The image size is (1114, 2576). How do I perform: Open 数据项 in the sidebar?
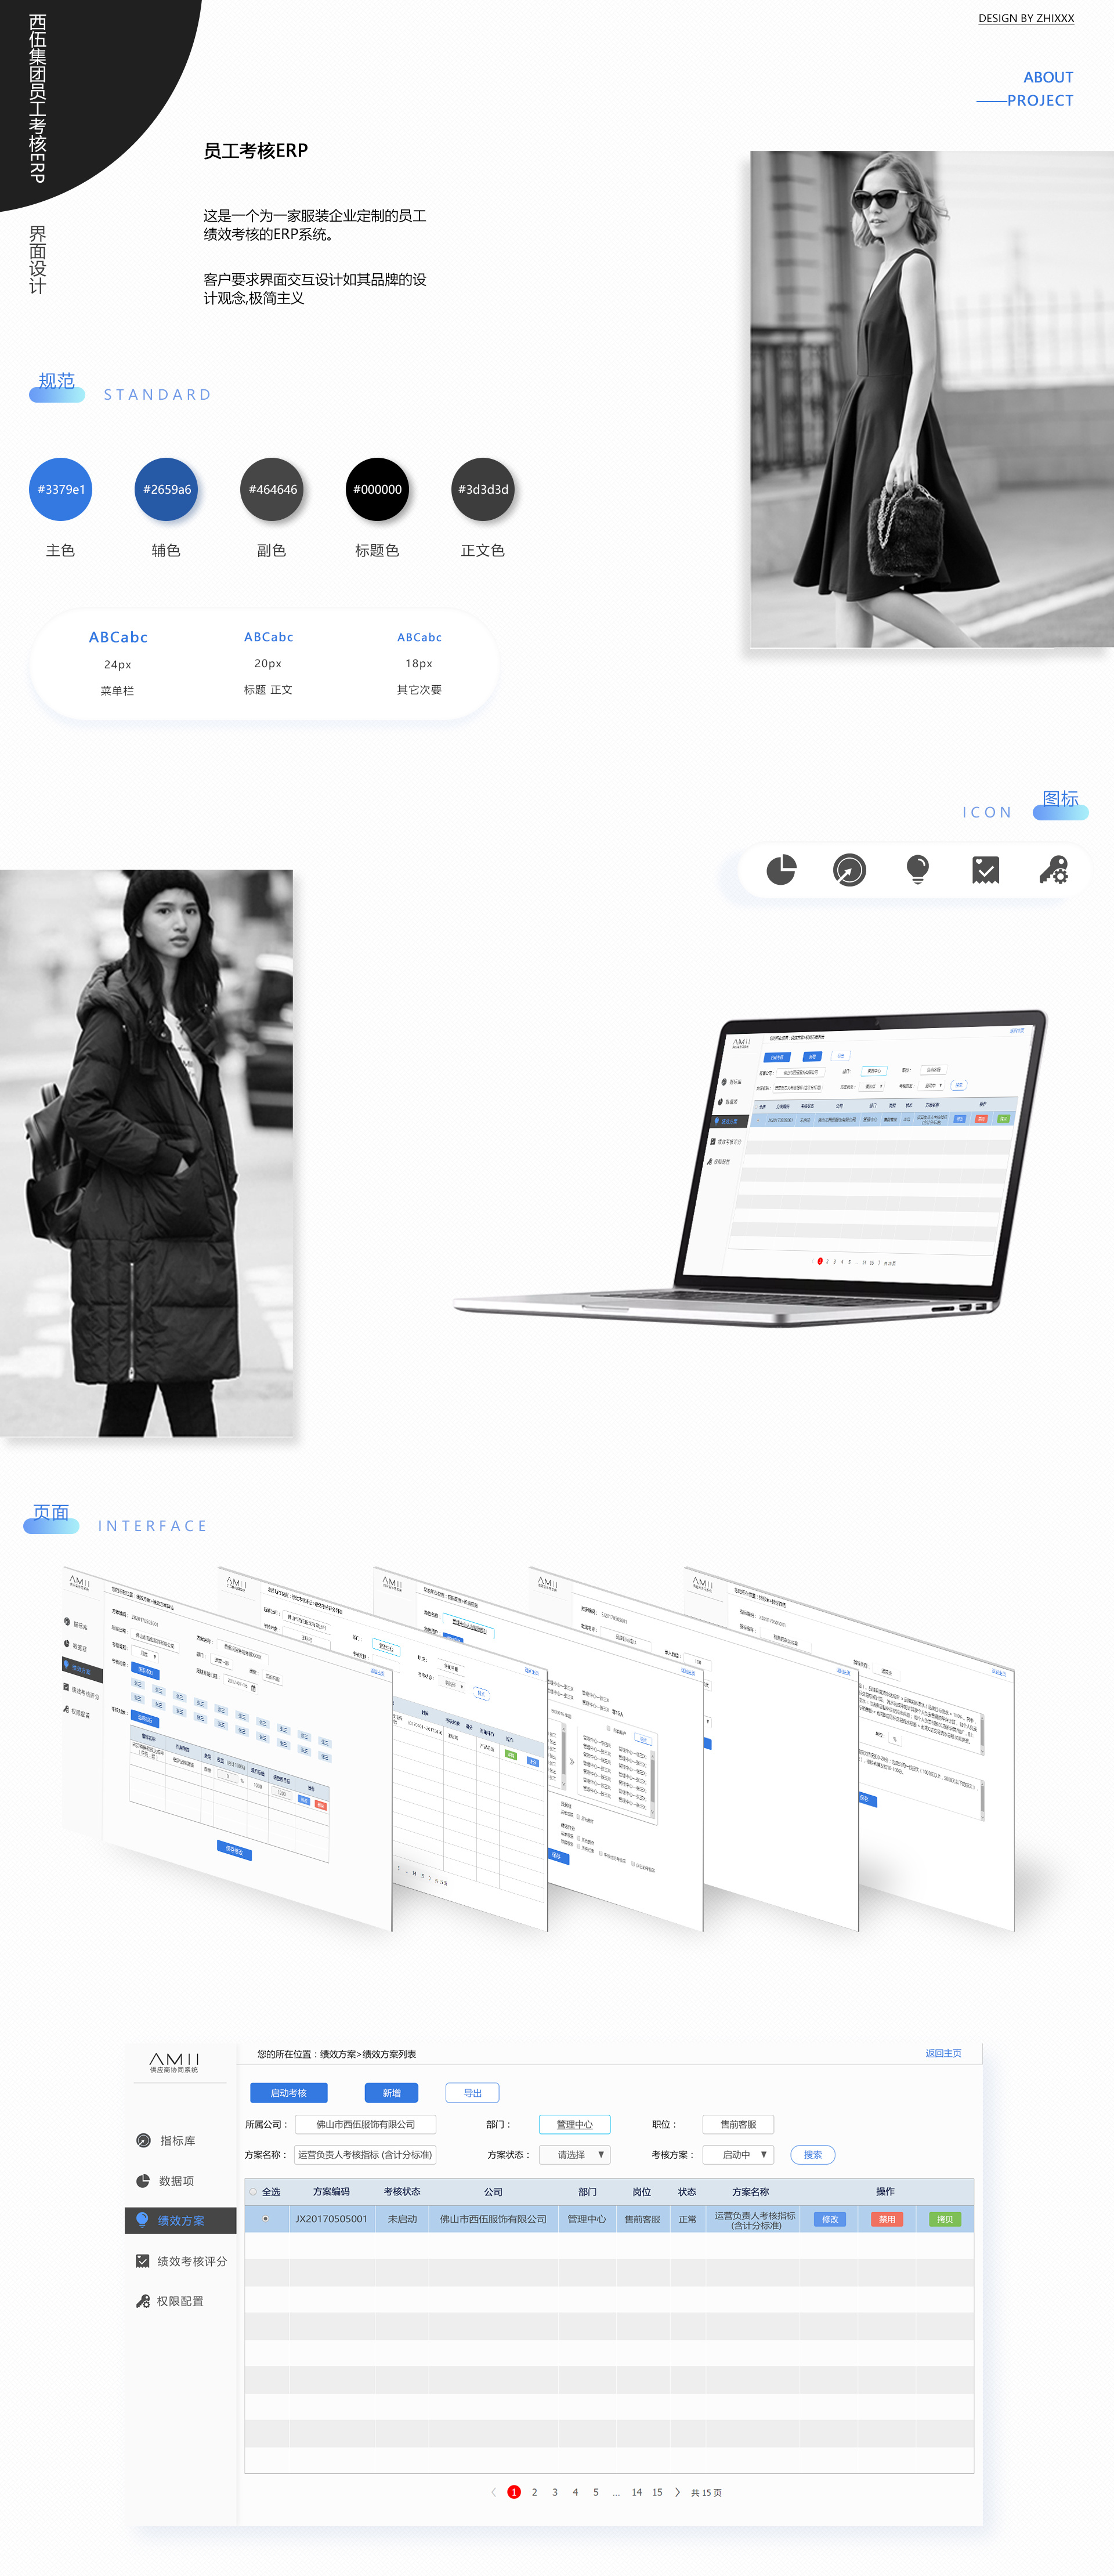point(176,2180)
